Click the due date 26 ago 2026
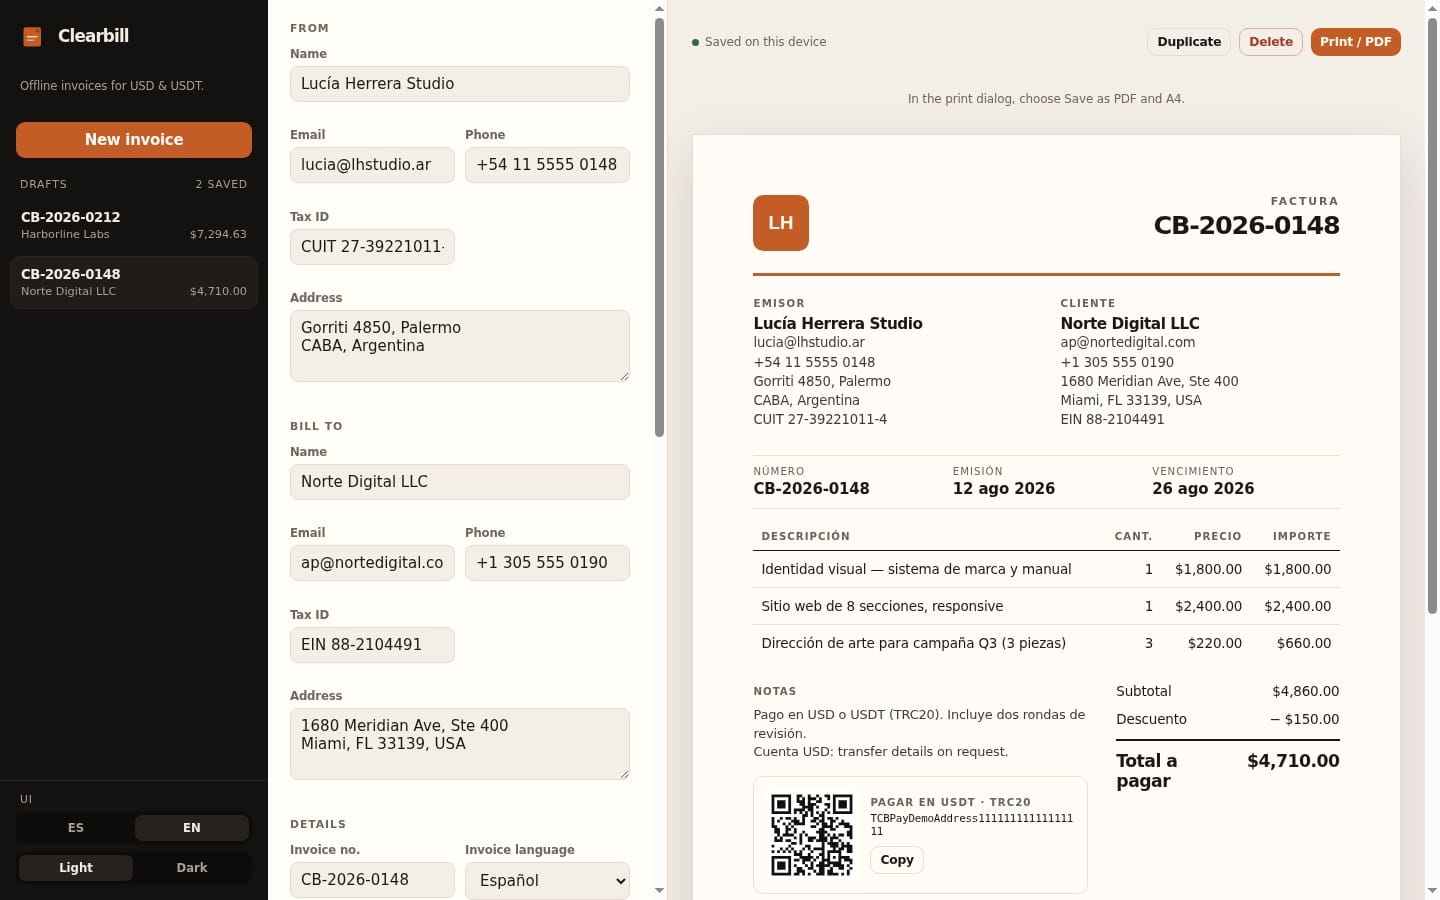Image resolution: width=1440 pixels, height=900 pixels. (x=1203, y=489)
